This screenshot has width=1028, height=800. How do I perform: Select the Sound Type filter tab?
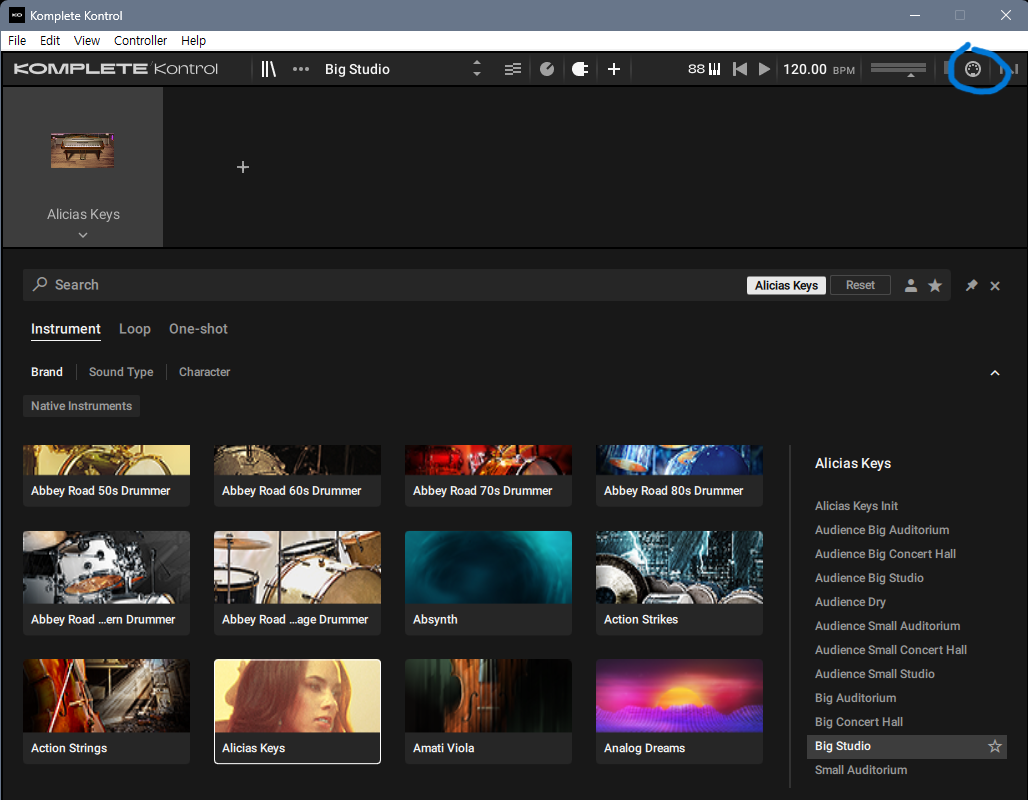[x=121, y=372]
